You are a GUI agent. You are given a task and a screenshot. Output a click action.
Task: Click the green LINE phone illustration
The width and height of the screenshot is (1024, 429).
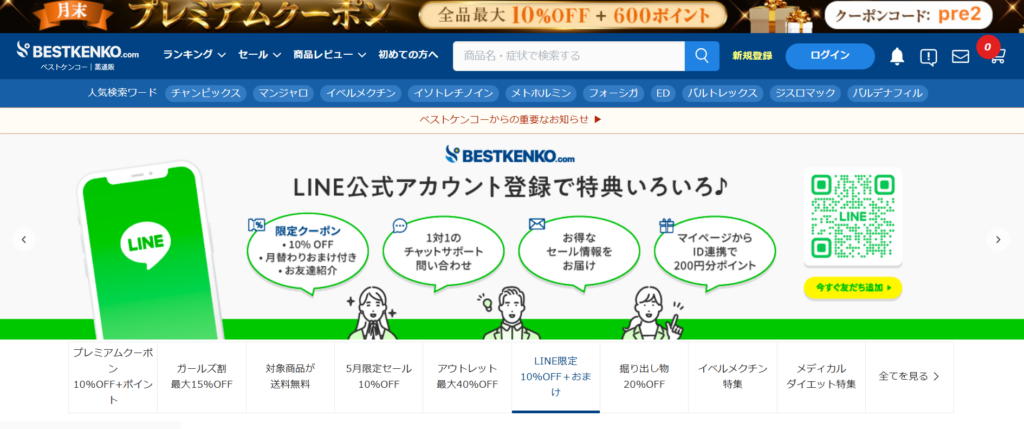tap(150, 251)
